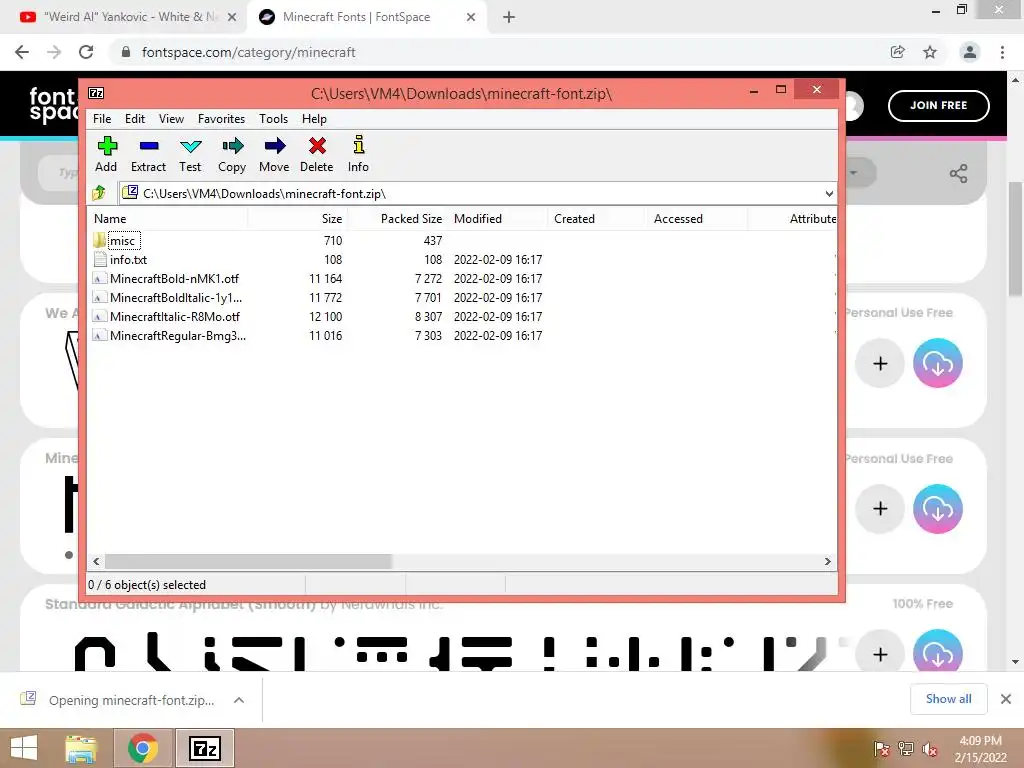The height and width of the screenshot is (768, 1024).
Task: Sort by the Accessed column header
Action: tap(697, 219)
